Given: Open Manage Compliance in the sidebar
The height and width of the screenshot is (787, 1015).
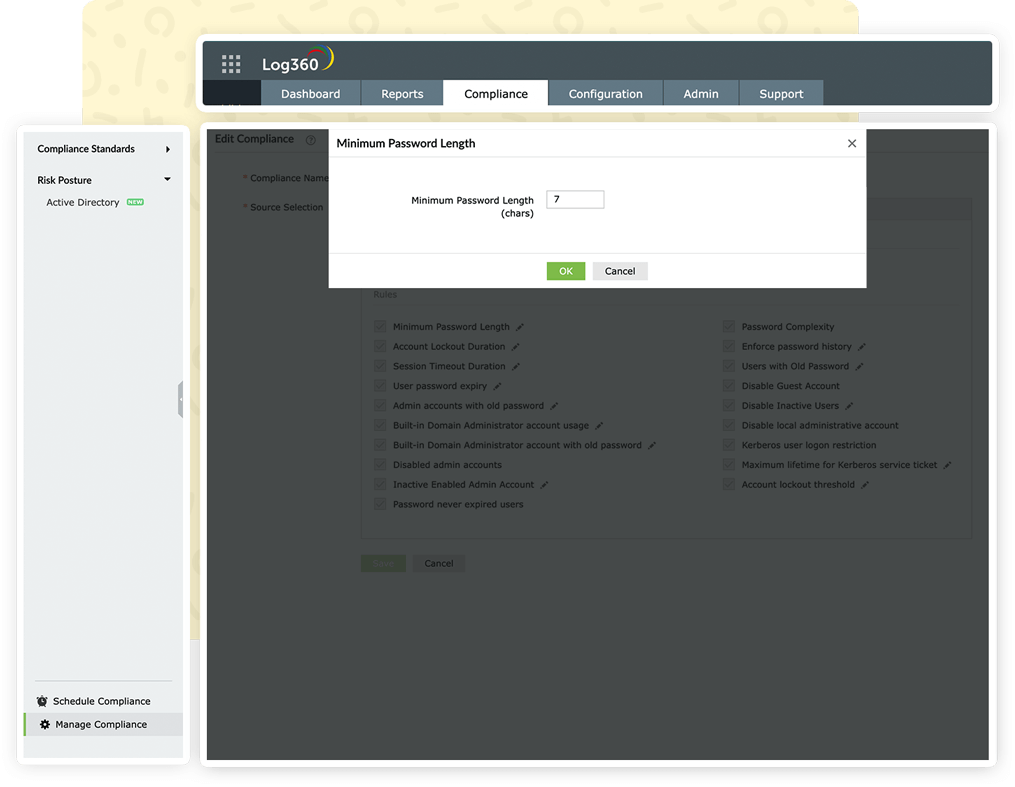Looking at the screenshot, I should 101,724.
